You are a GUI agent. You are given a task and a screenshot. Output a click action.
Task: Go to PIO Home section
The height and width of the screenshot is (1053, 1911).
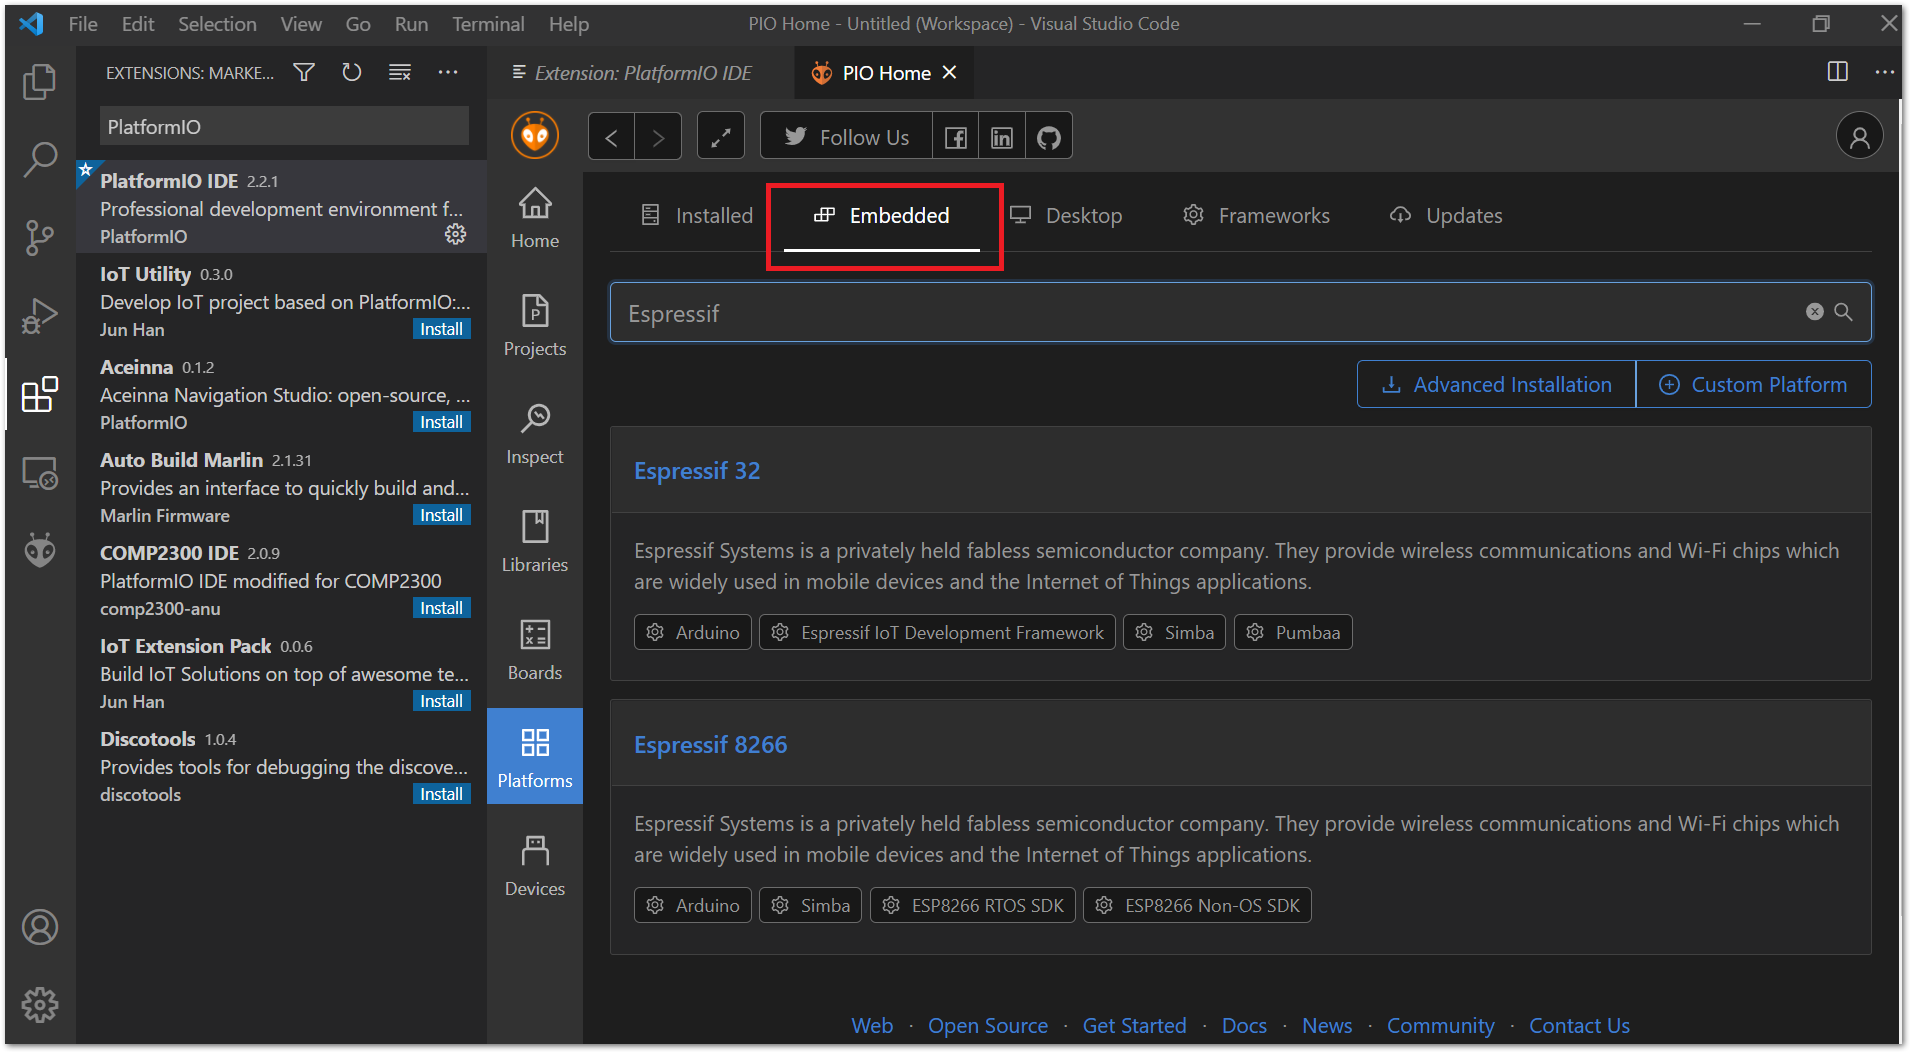(535, 218)
